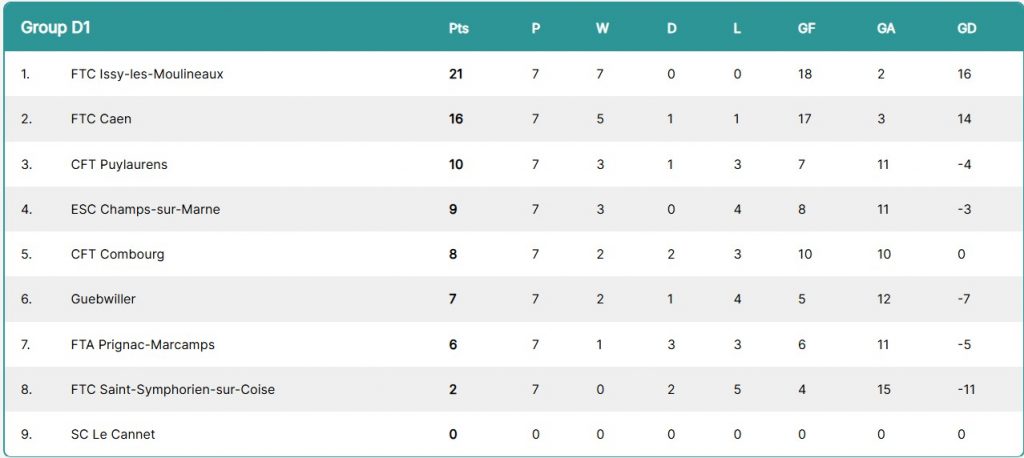1024x458 pixels.
Task: Click the GF column header
Action: point(807,29)
